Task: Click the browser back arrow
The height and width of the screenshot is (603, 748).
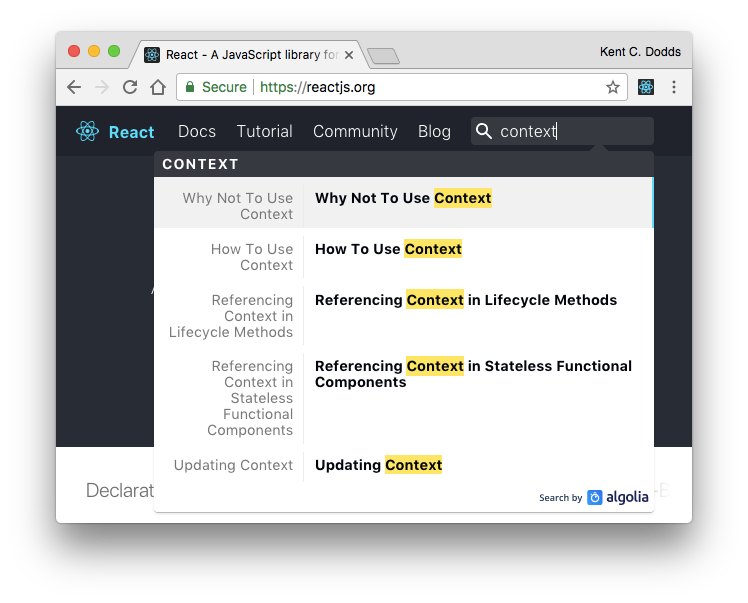Action: (74, 87)
